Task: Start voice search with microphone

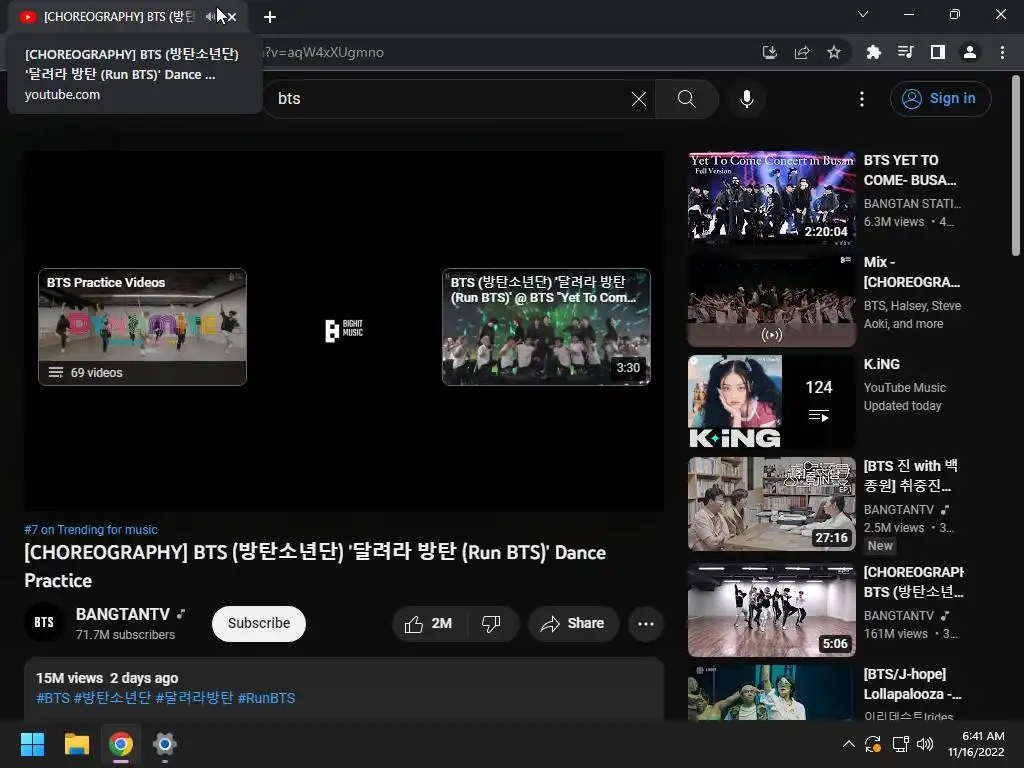Action: (746, 99)
